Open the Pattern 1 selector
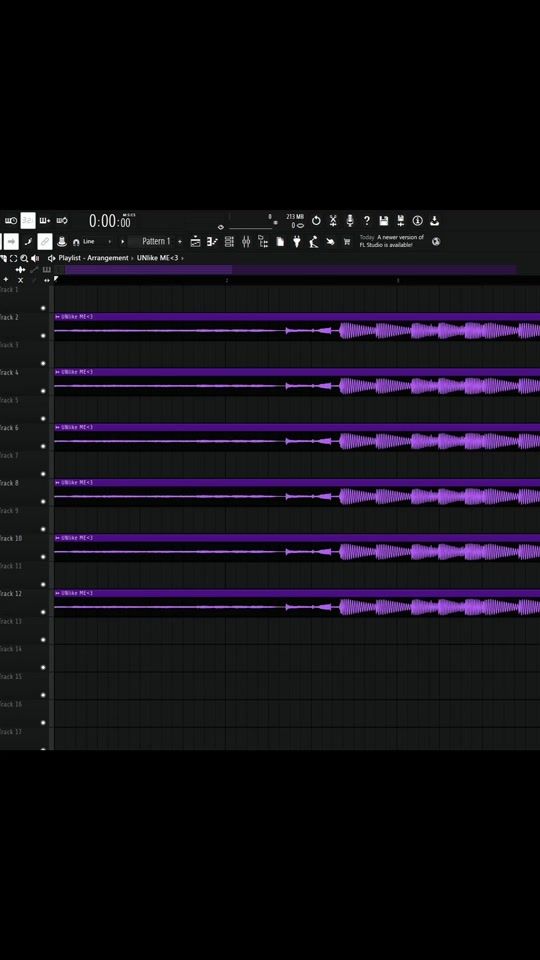 [156, 241]
